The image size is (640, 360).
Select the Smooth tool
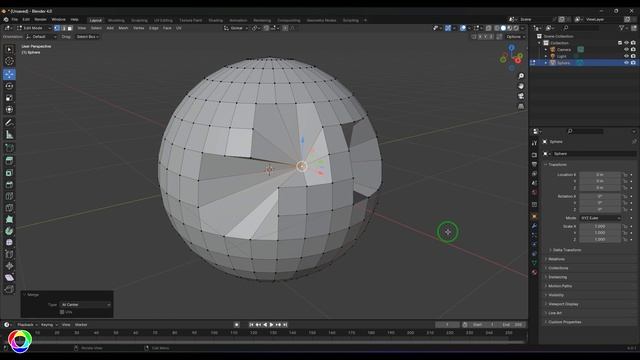click(9, 242)
